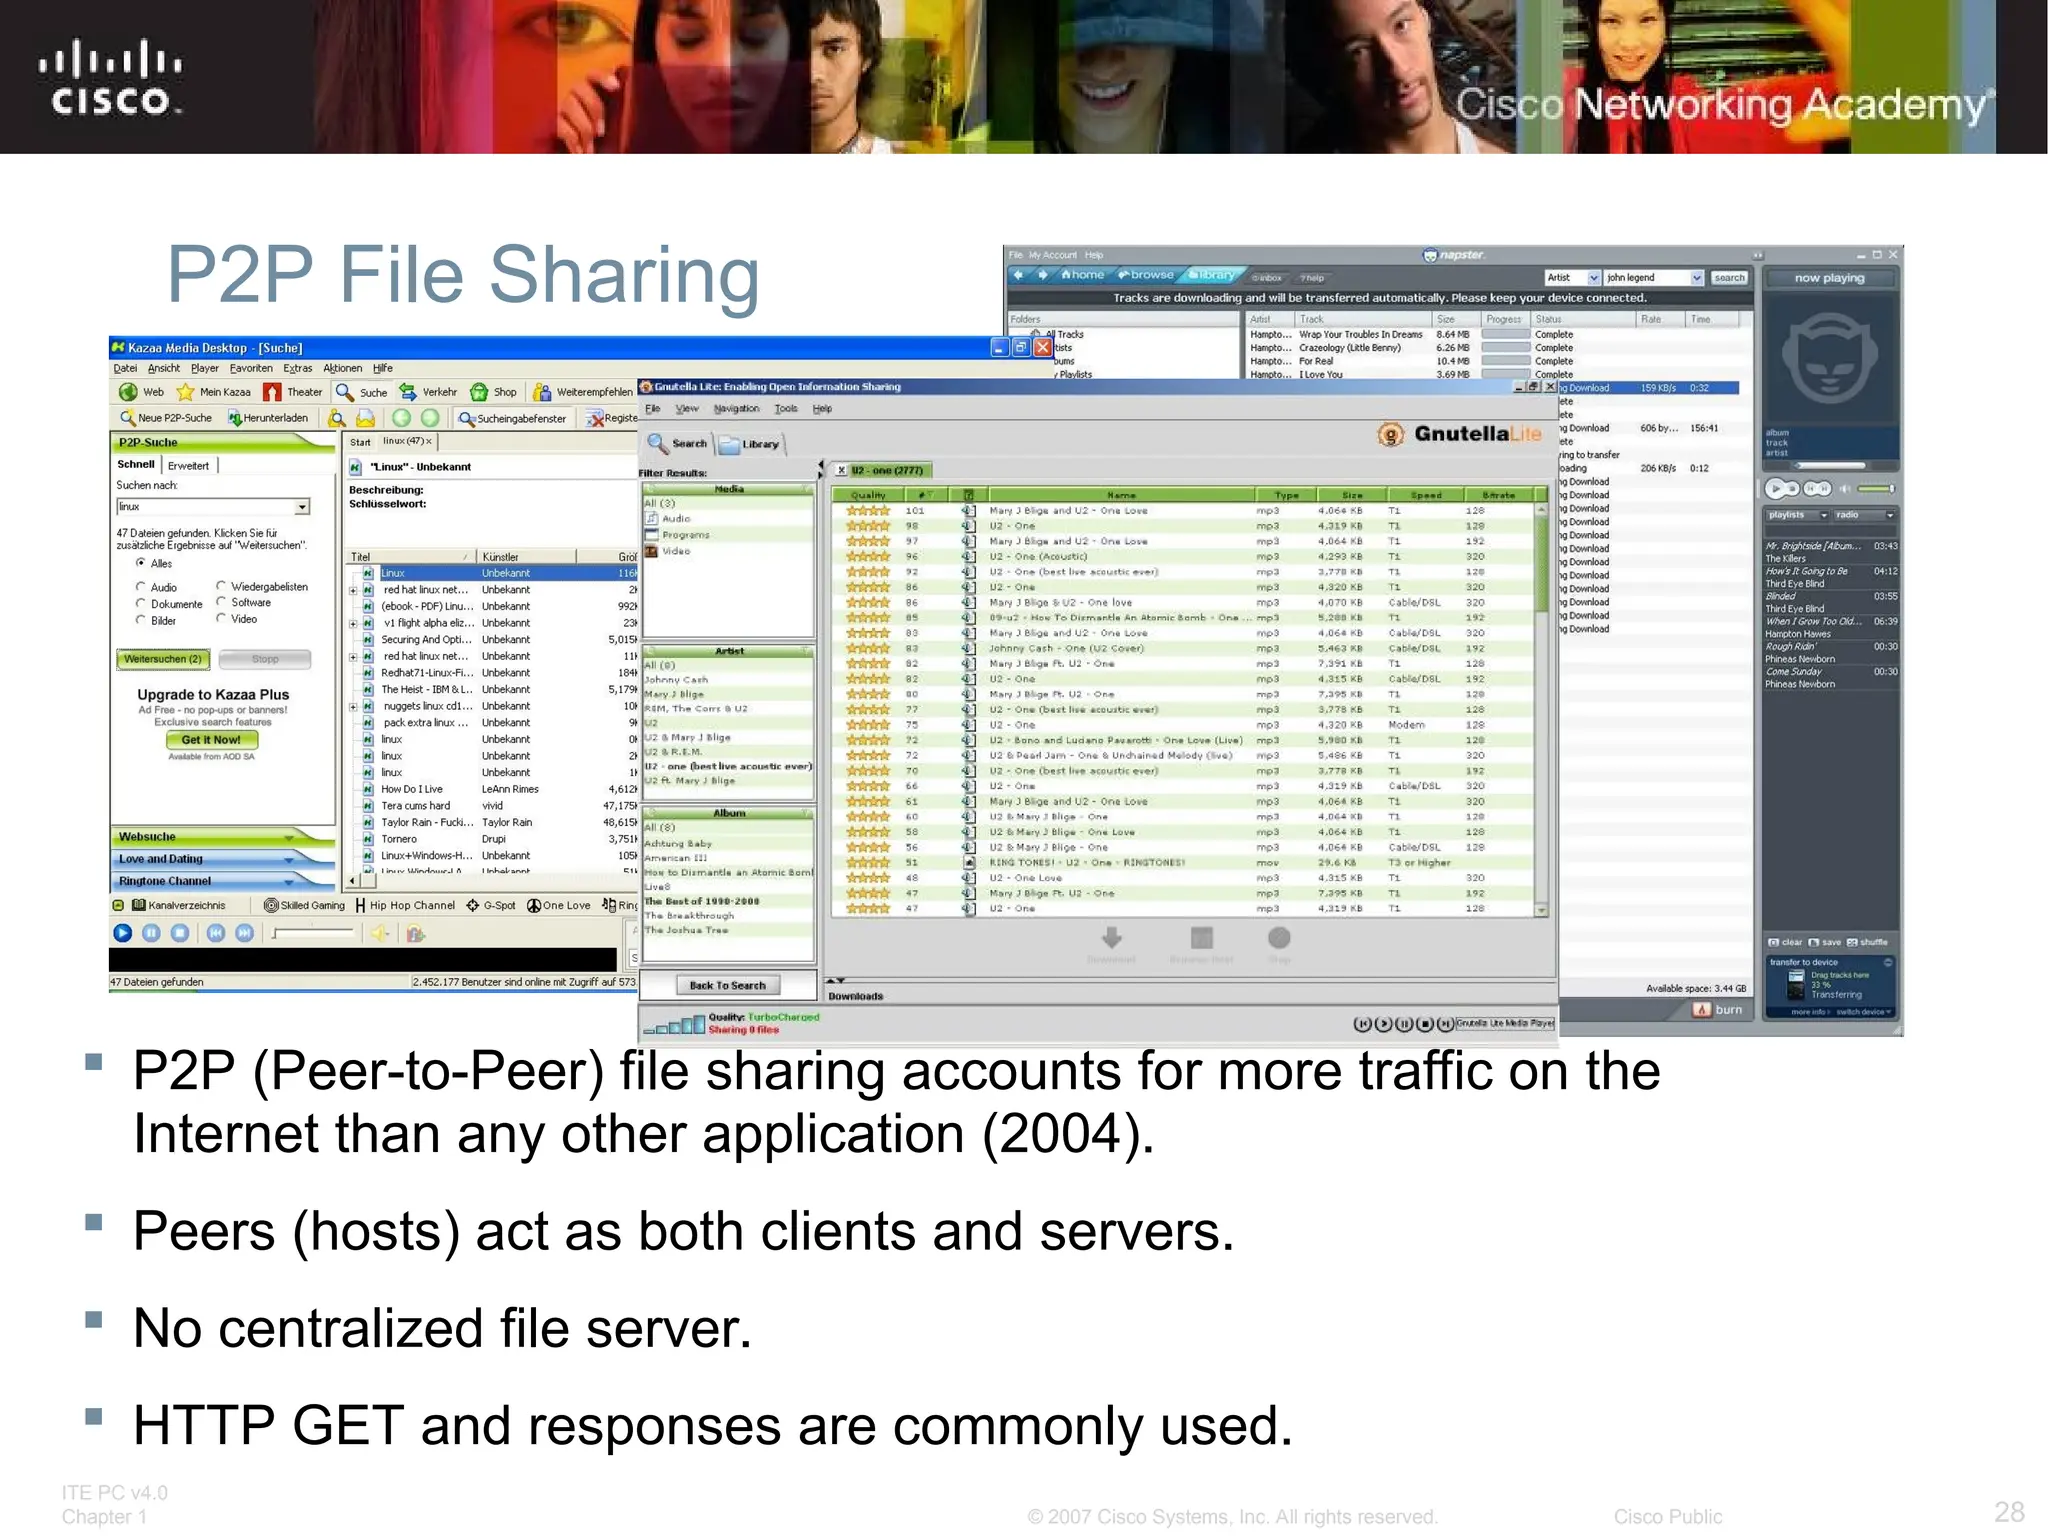The width and height of the screenshot is (2048, 1536).
Task: Open Napster Artist search type dropdown
Action: pyautogui.click(x=1593, y=278)
